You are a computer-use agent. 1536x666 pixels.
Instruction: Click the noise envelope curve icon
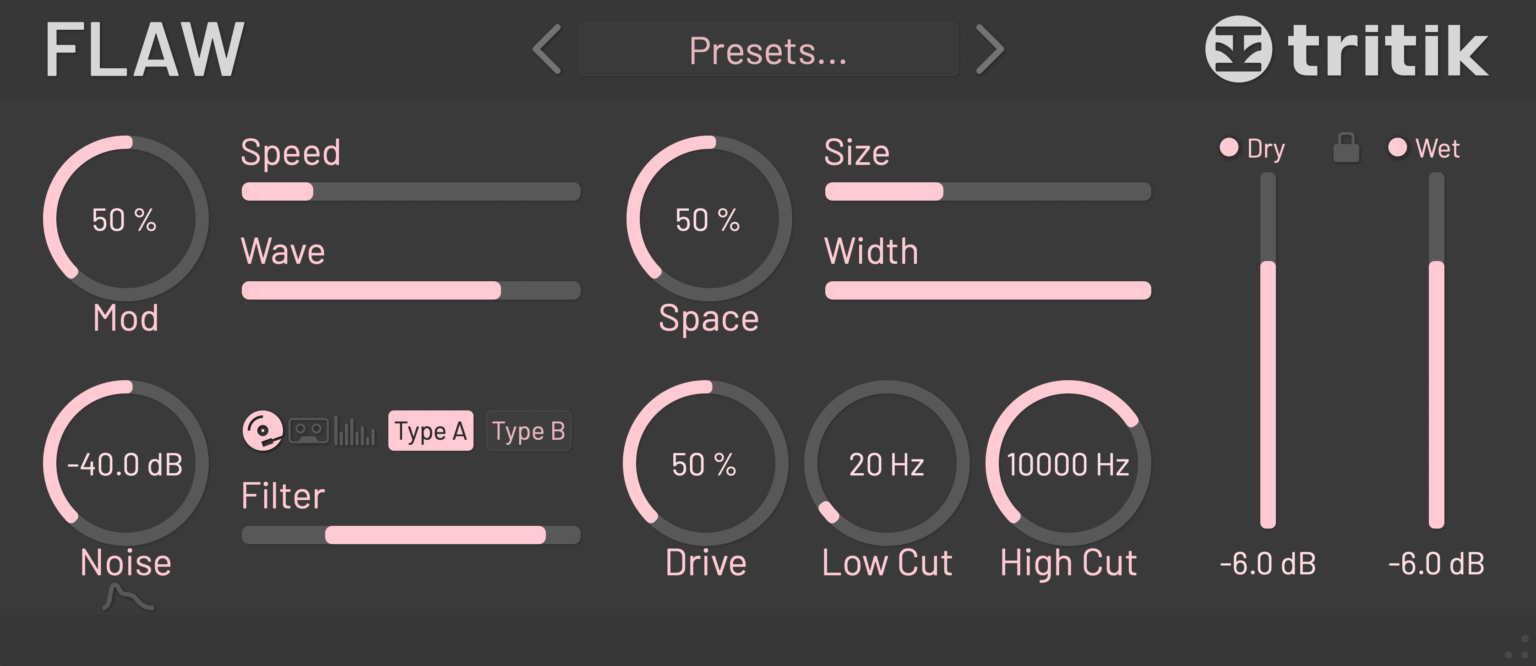click(x=128, y=598)
